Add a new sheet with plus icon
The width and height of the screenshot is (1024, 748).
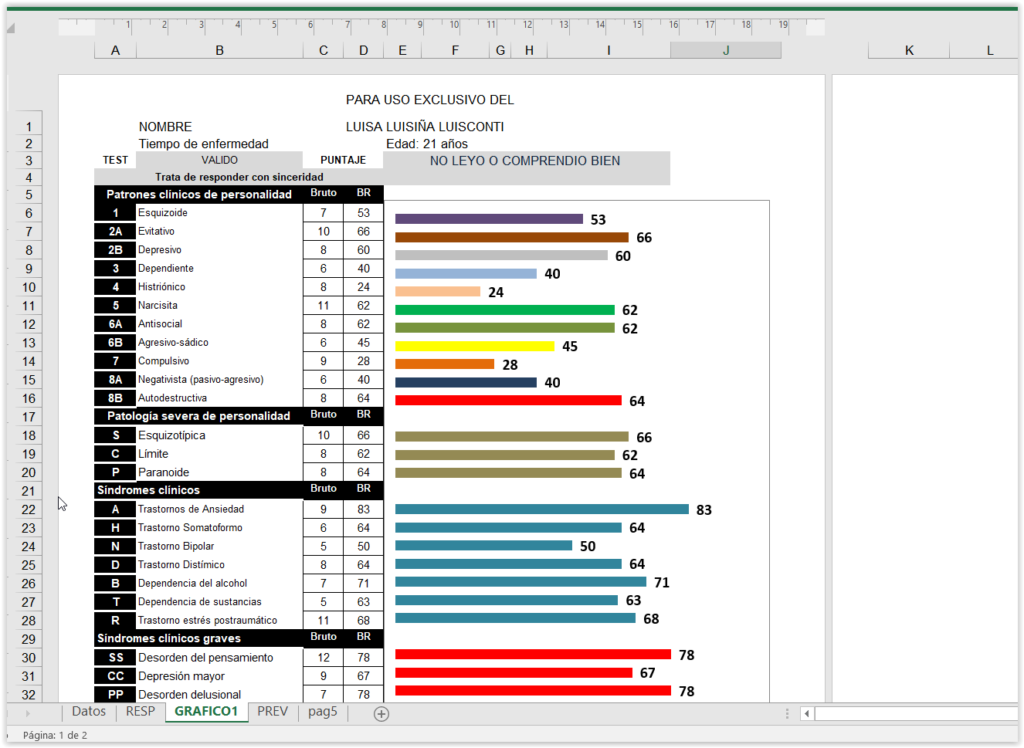381,713
